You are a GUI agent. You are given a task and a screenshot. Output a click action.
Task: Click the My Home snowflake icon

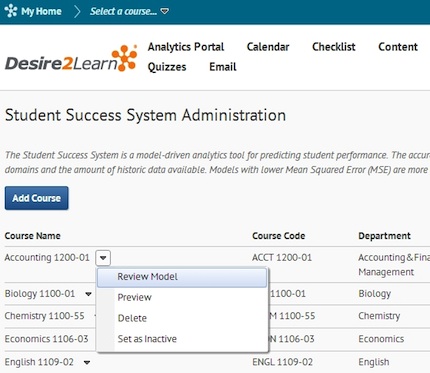(x=11, y=11)
